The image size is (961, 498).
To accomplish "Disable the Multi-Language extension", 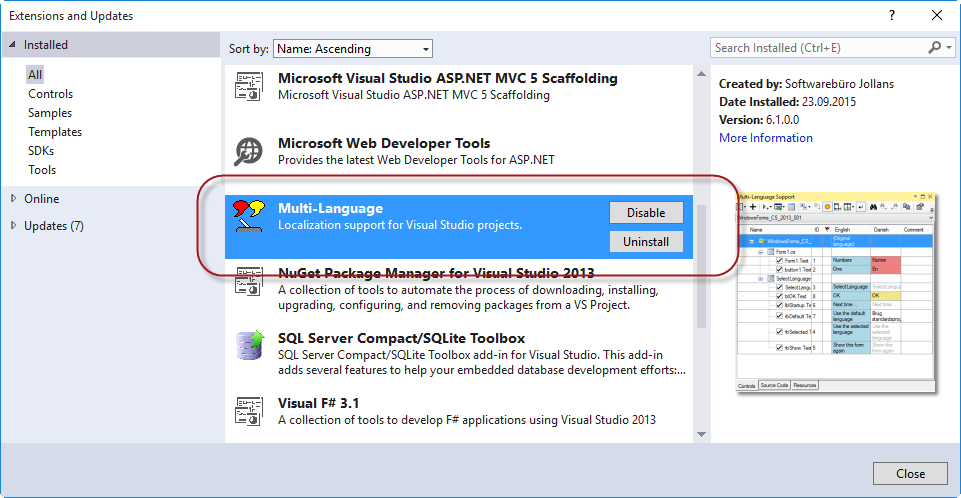I will tap(646, 212).
